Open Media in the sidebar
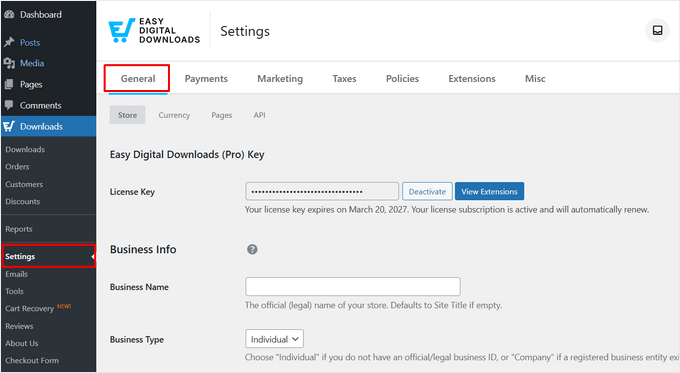 (32, 63)
